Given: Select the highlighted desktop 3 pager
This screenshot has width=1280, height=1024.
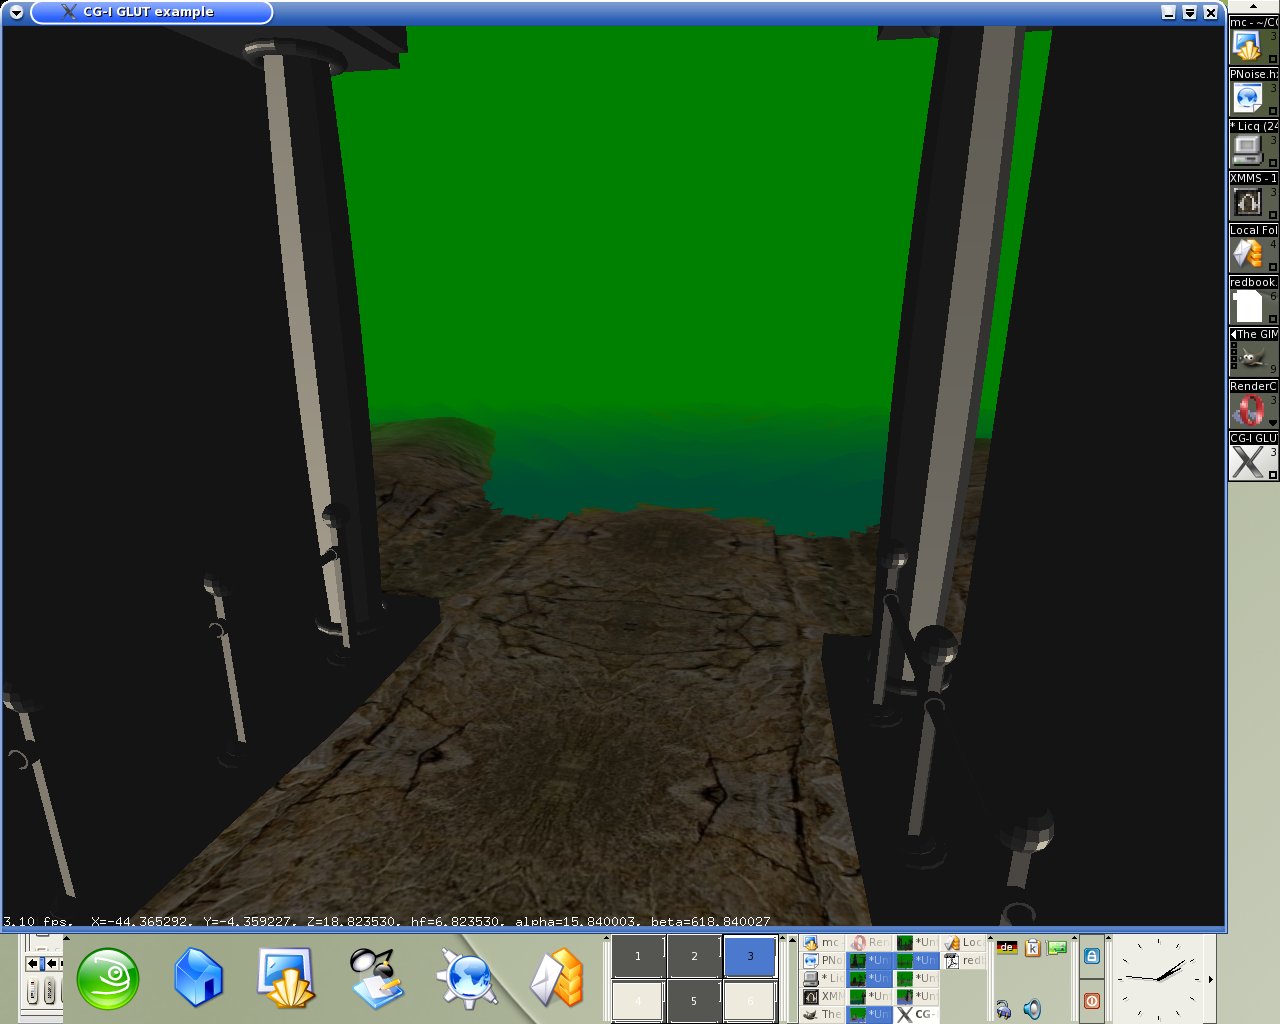Looking at the screenshot, I should tap(750, 956).
